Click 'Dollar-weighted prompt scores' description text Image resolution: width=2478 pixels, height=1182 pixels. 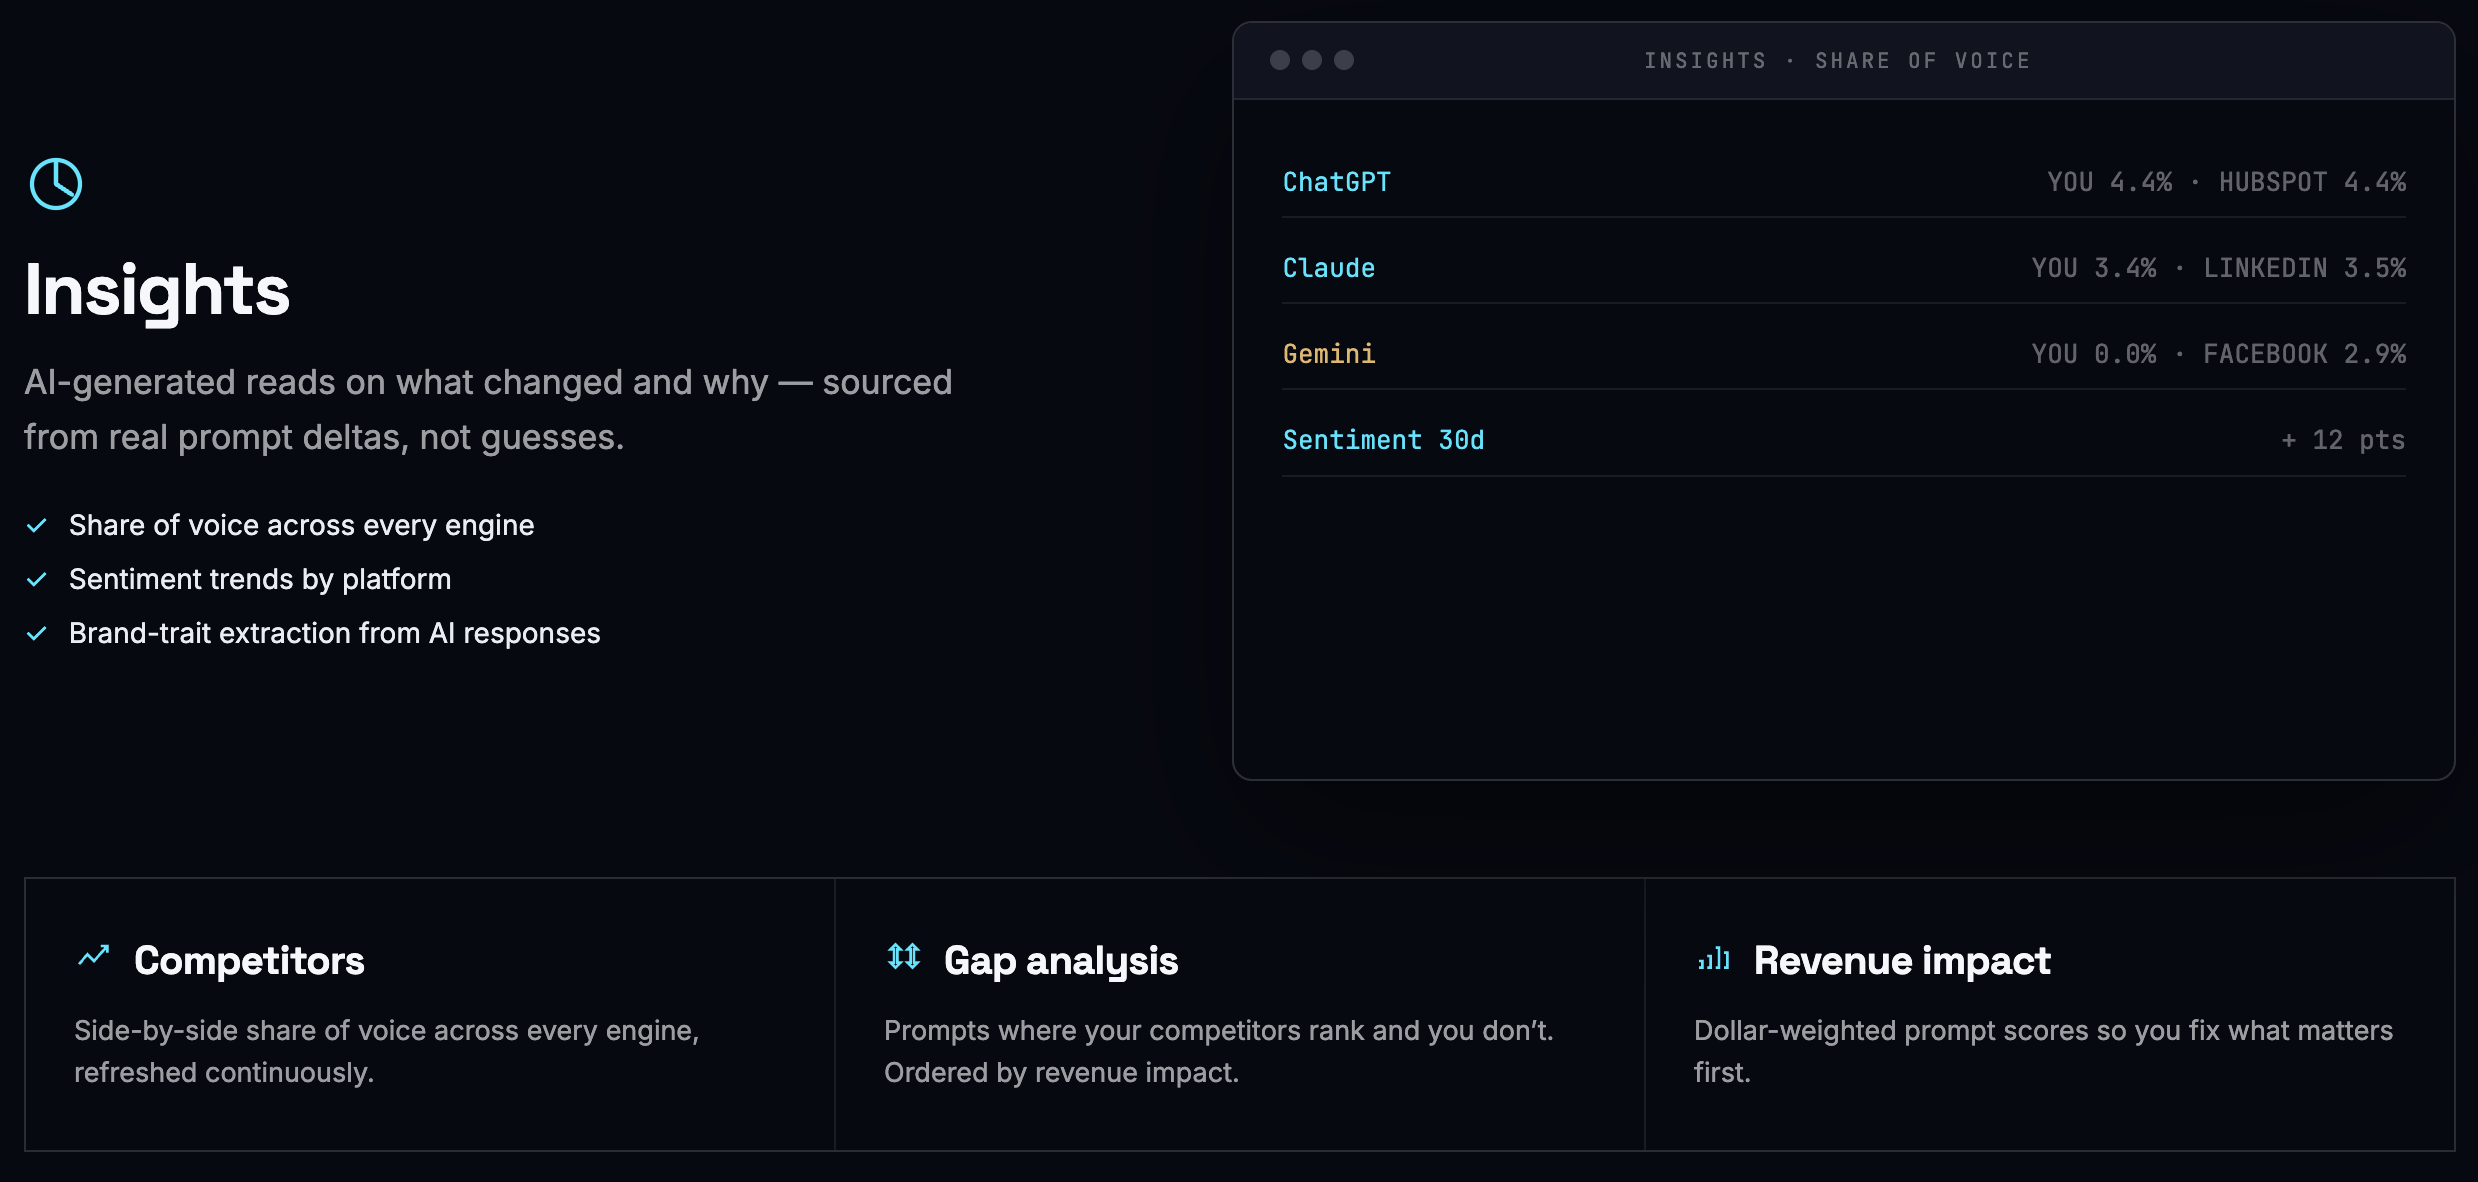tap(2044, 1052)
